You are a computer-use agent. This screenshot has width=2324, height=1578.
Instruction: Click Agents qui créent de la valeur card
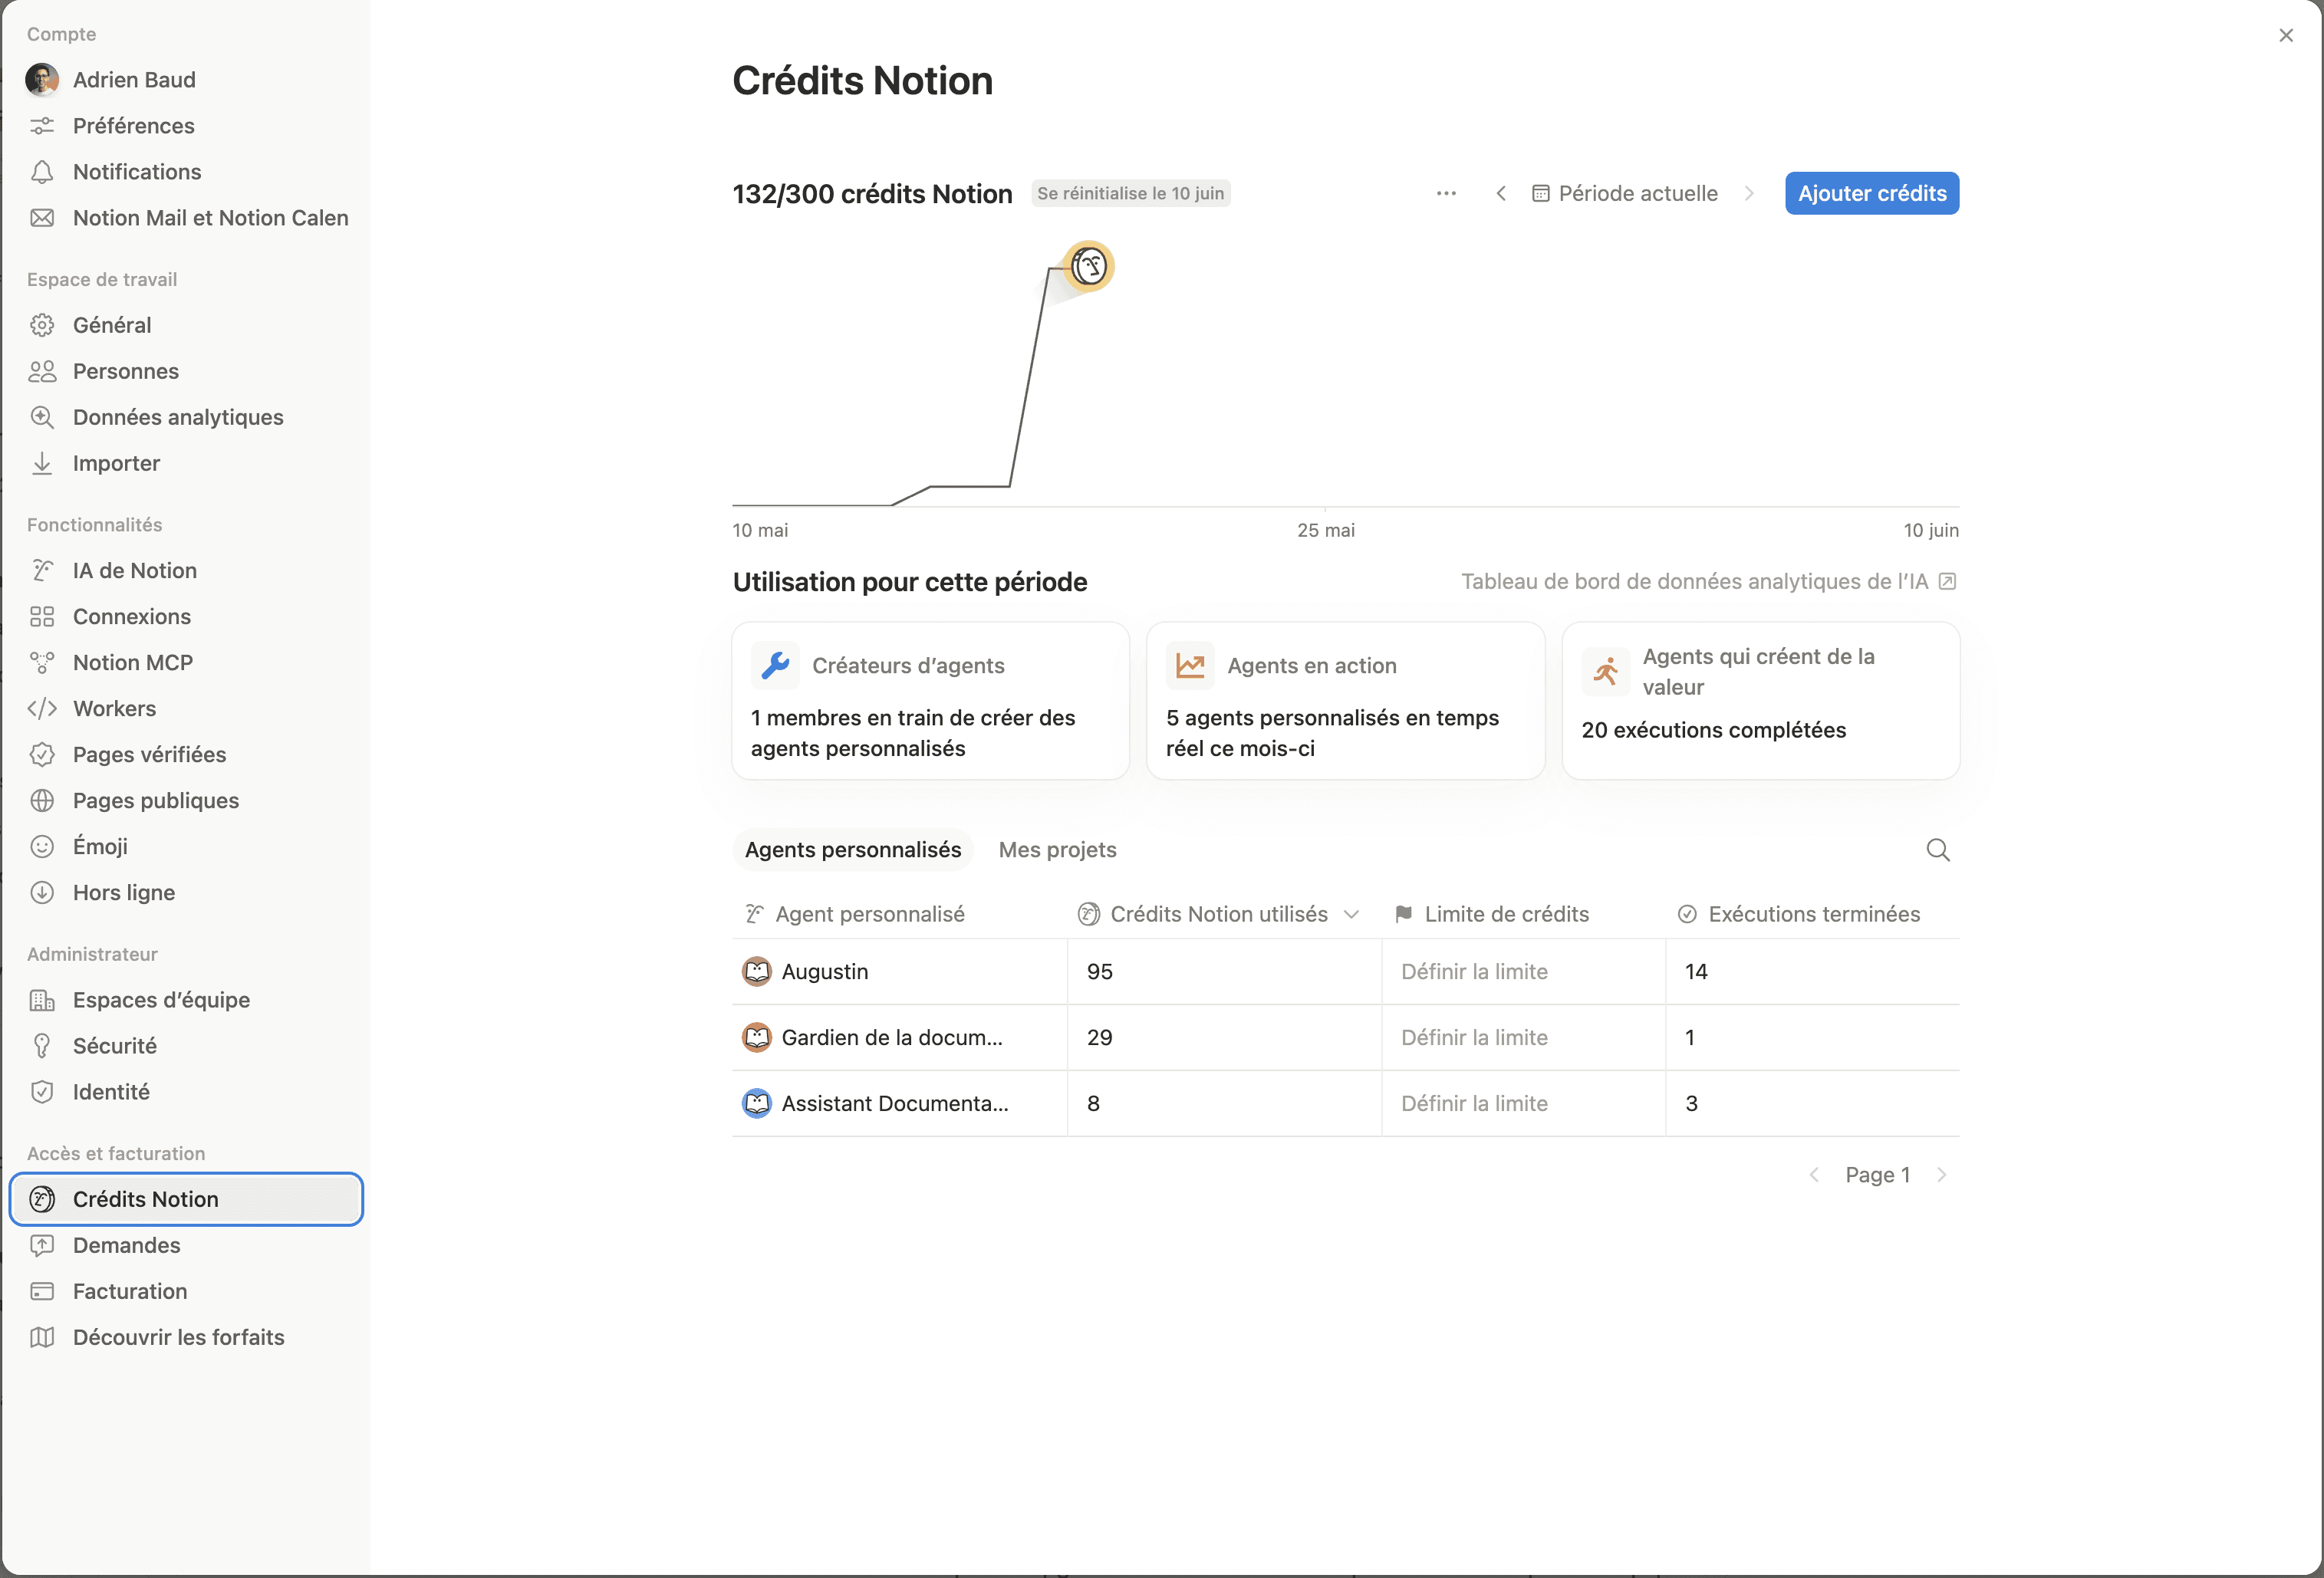1761,701
